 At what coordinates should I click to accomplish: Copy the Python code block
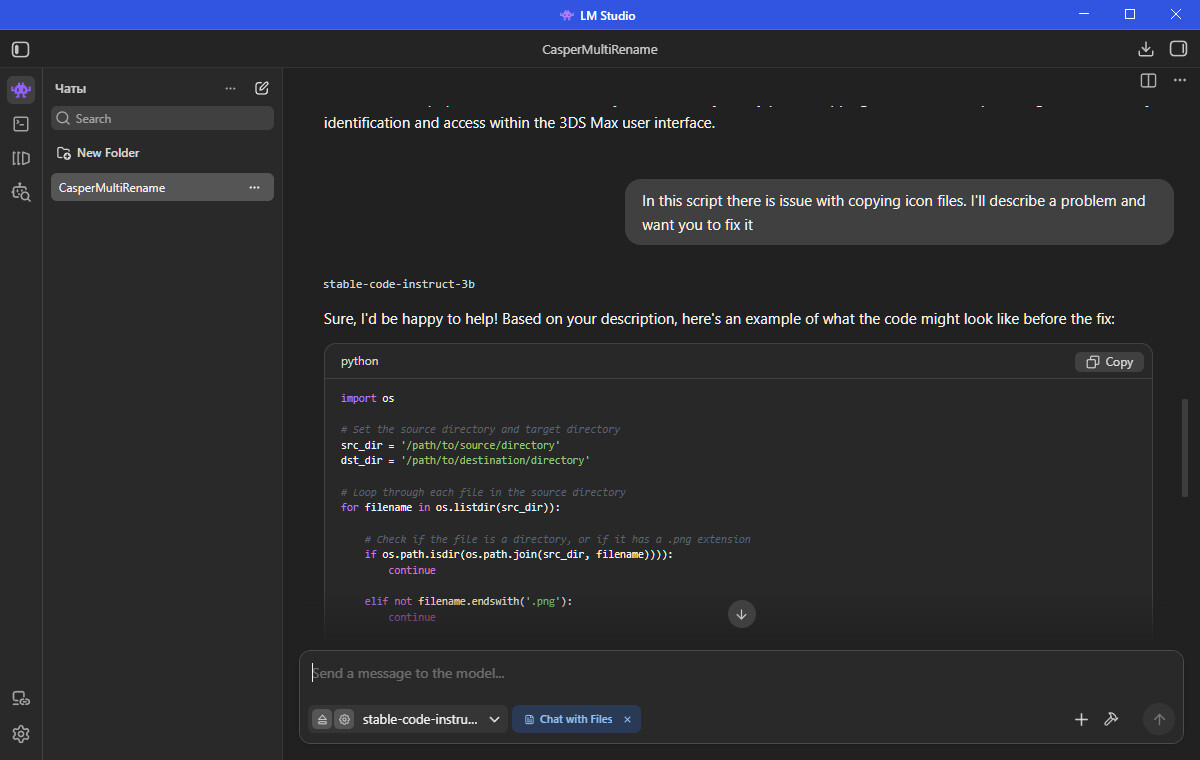1109,362
